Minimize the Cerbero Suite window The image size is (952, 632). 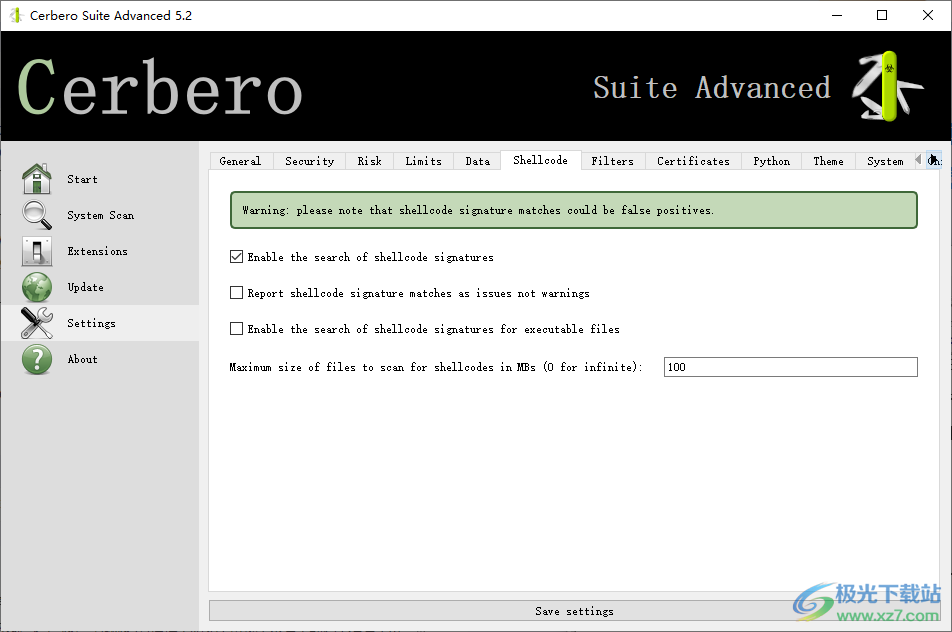[837, 15]
